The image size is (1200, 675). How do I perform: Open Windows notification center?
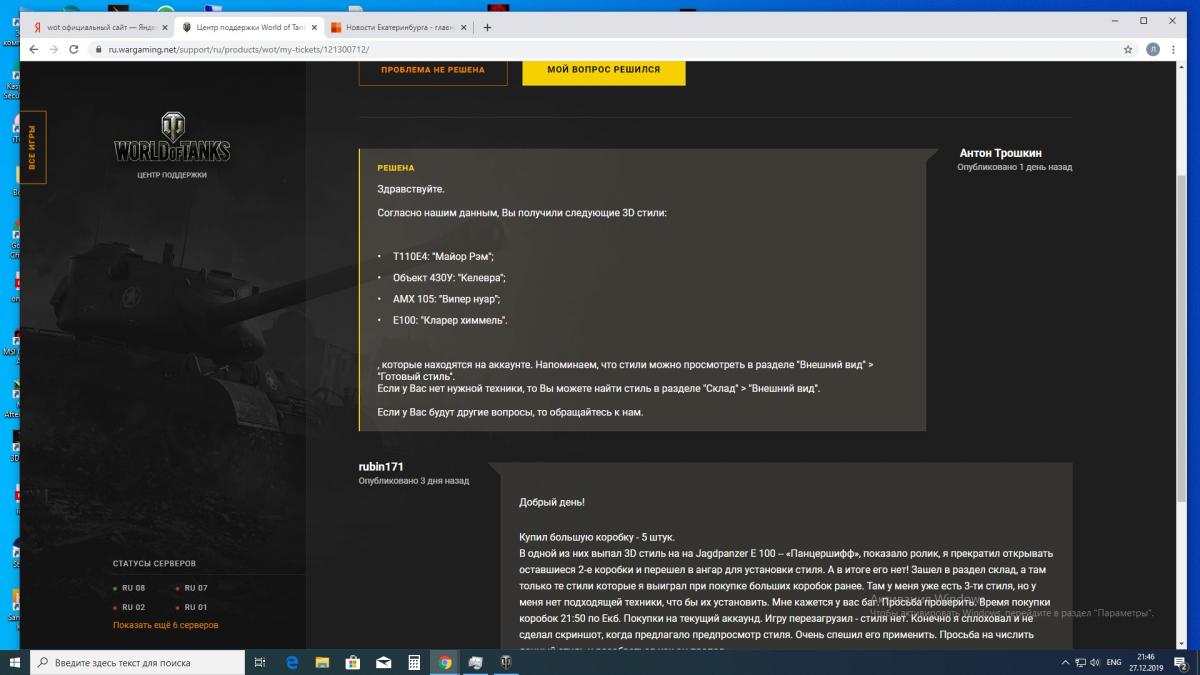pyautogui.click(x=1181, y=662)
